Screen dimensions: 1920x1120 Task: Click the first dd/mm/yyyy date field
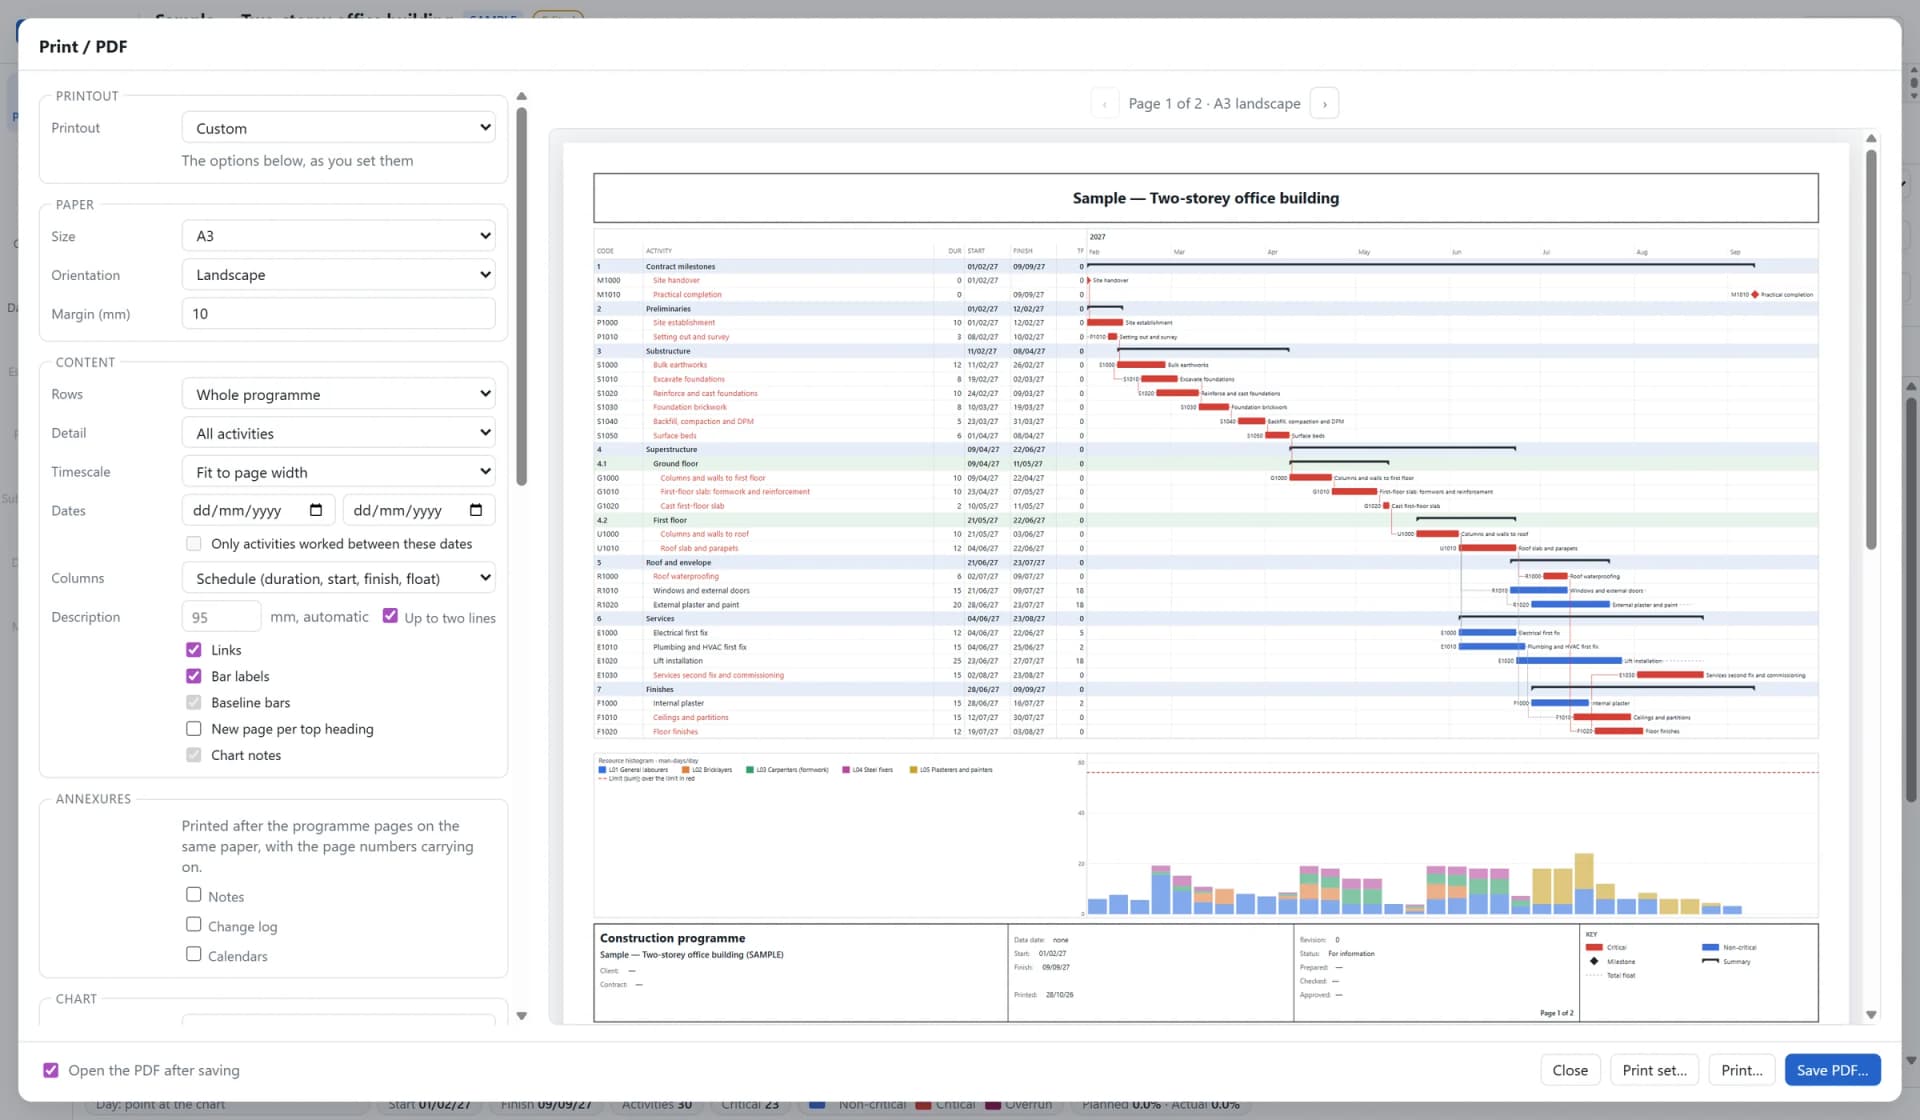[258, 510]
